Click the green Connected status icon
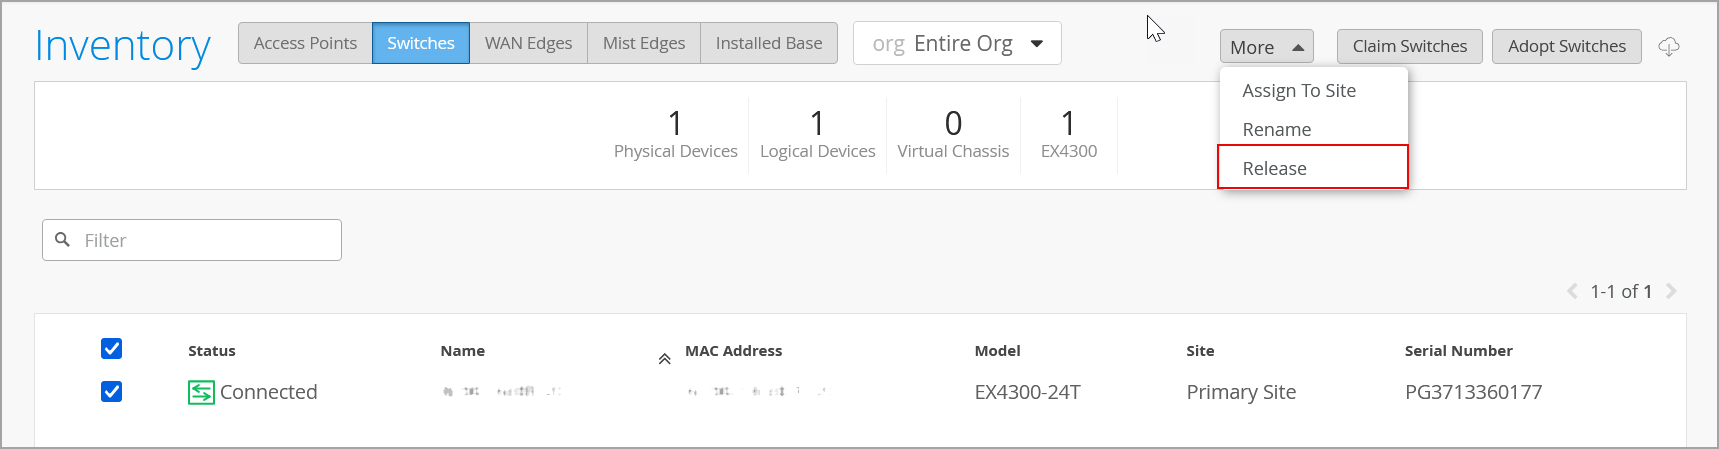The width and height of the screenshot is (1719, 449). click(201, 392)
